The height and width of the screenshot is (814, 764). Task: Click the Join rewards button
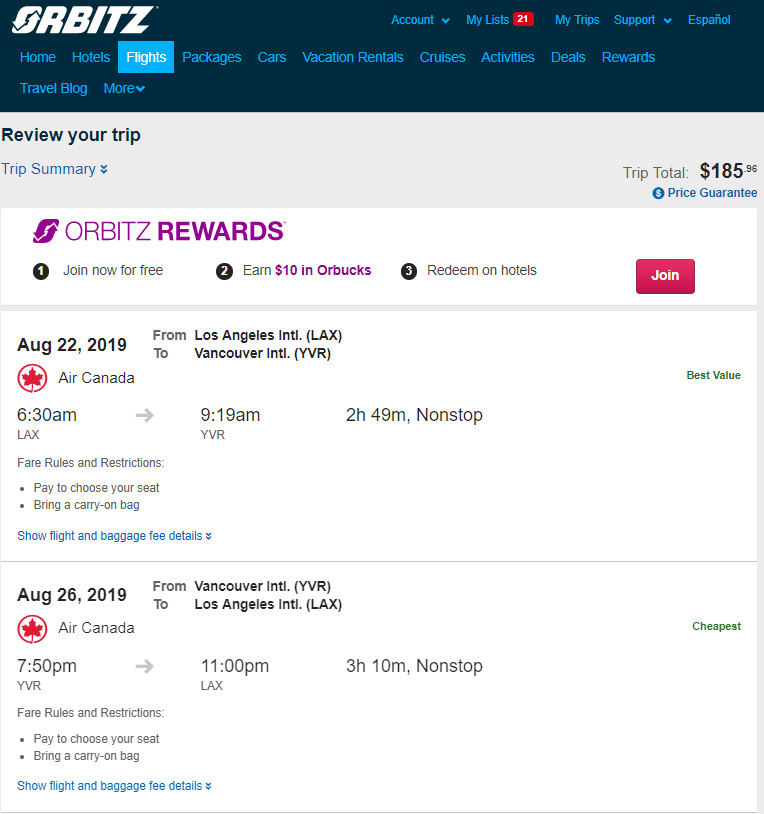(x=665, y=276)
